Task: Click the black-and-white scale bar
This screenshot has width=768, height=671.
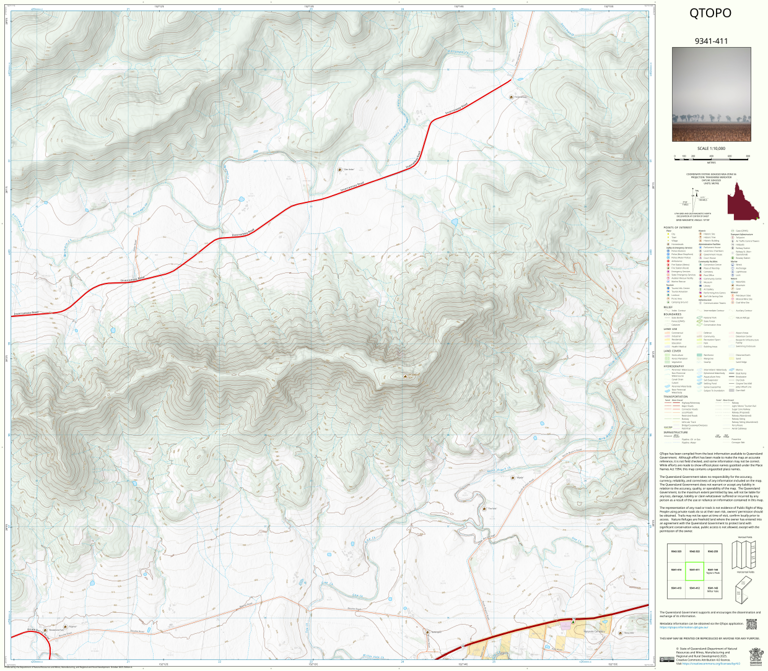Action: [x=712, y=157]
